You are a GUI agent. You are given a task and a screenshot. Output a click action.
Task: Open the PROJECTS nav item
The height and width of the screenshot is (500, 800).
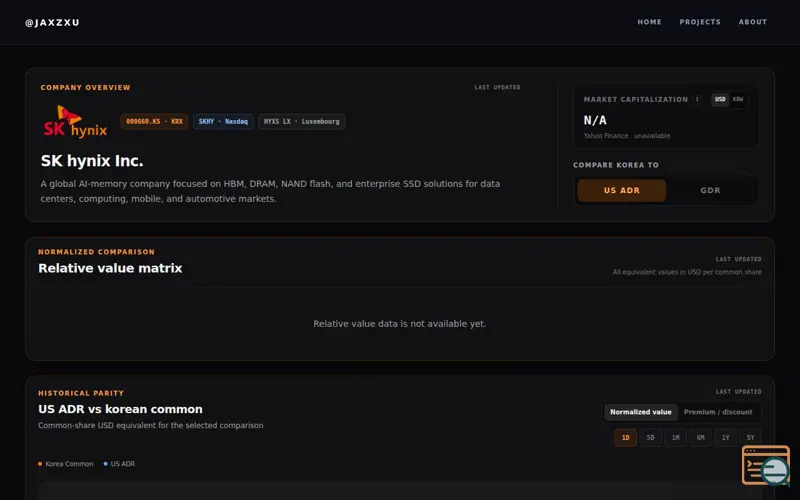[x=700, y=22]
